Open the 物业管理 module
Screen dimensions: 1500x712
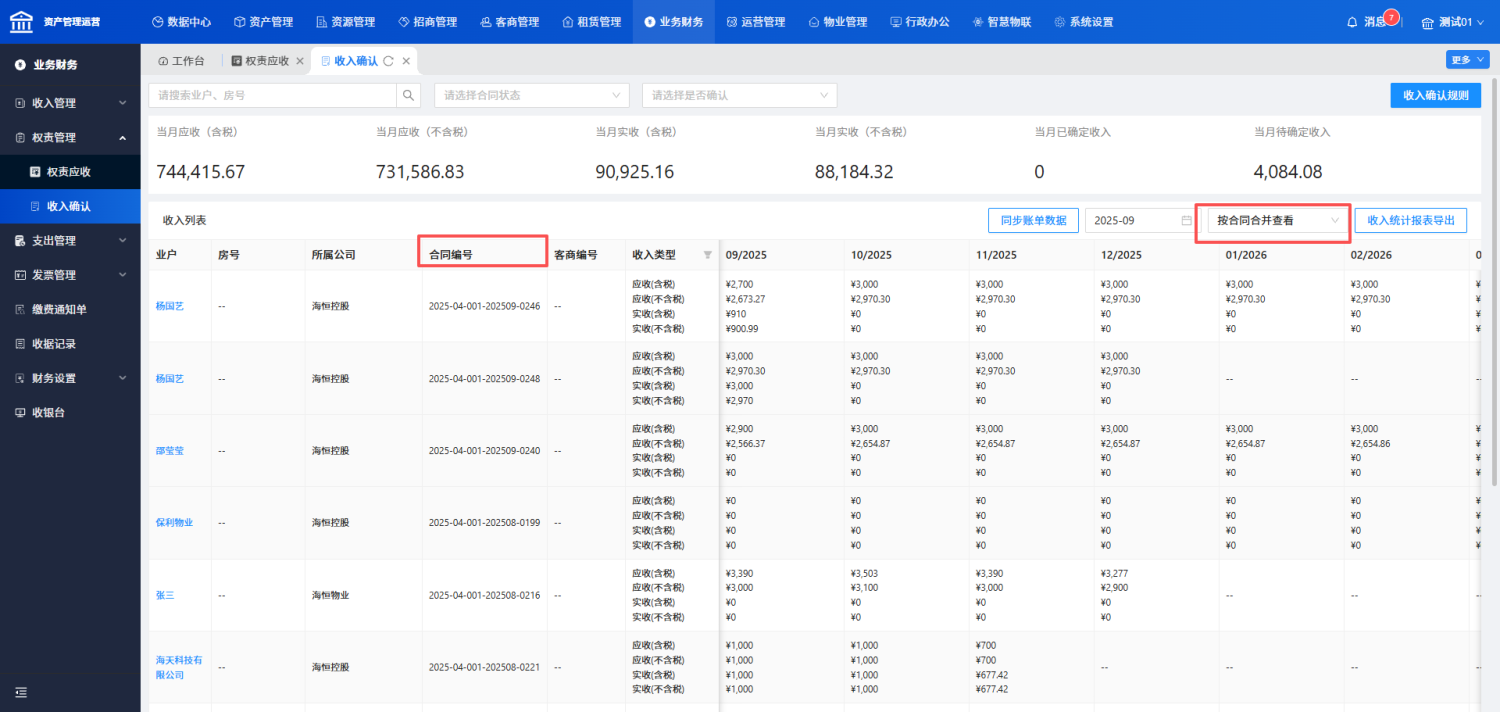coord(838,22)
